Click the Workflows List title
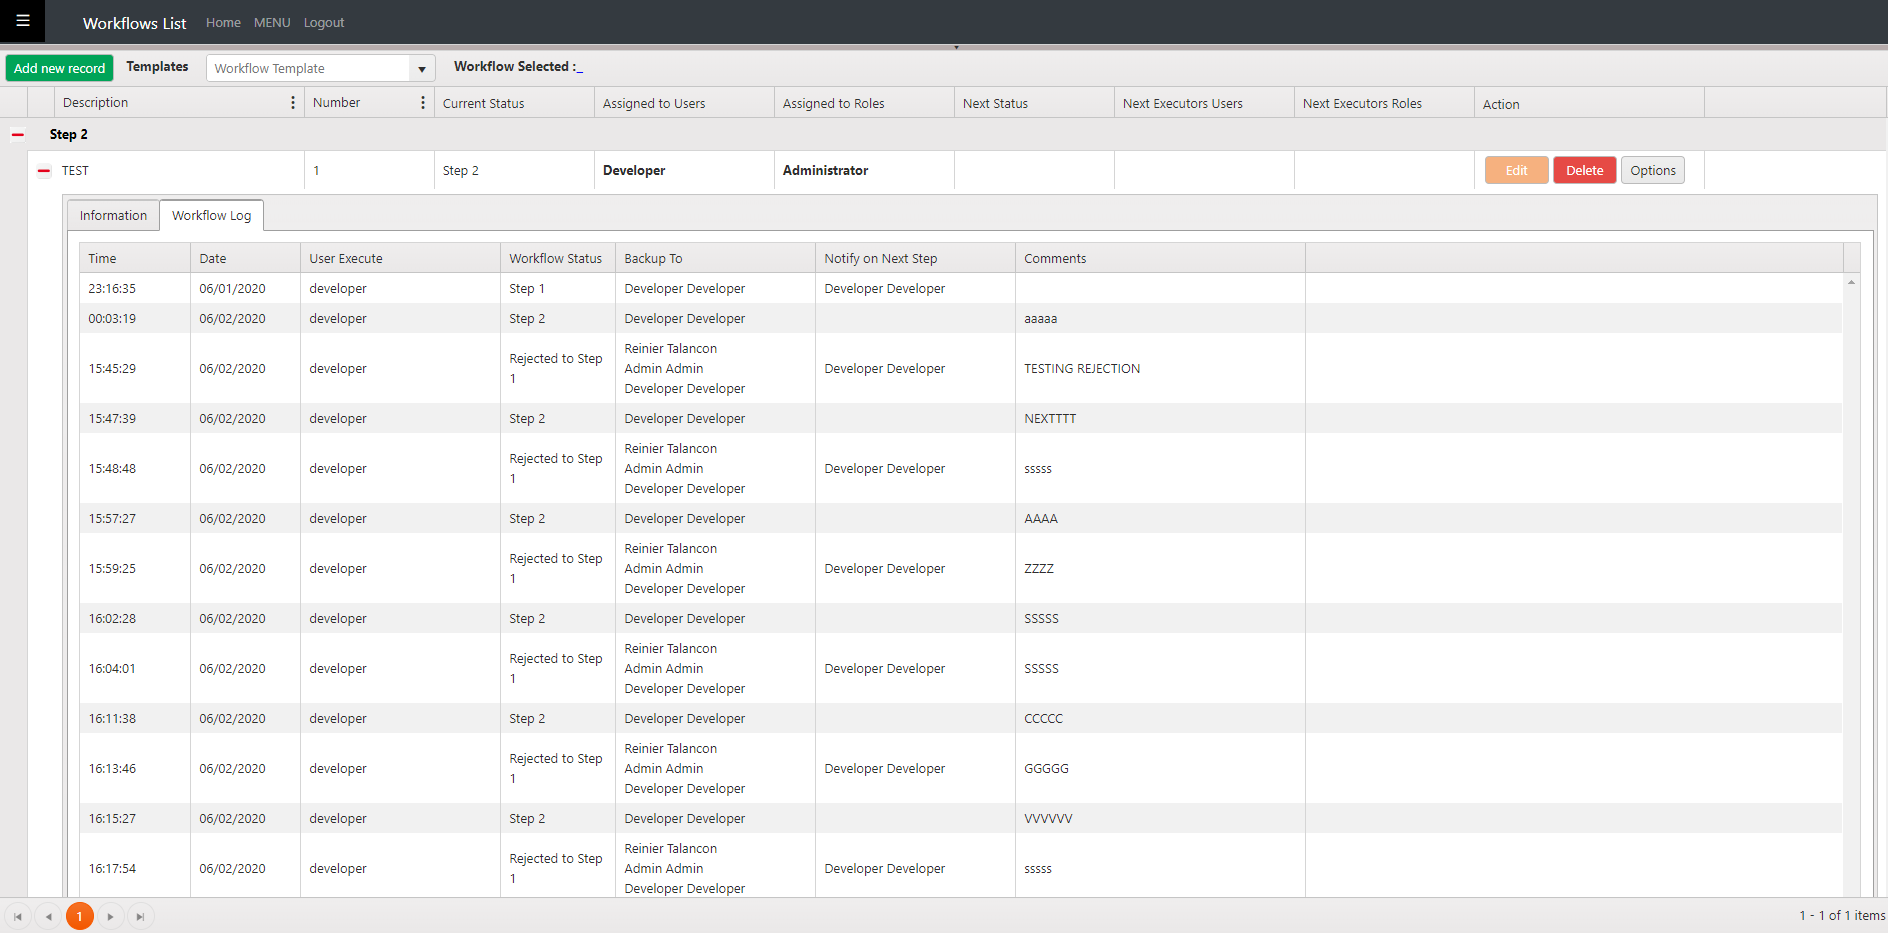The height and width of the screenshot is (933, 1888). (x=134, y=23)
